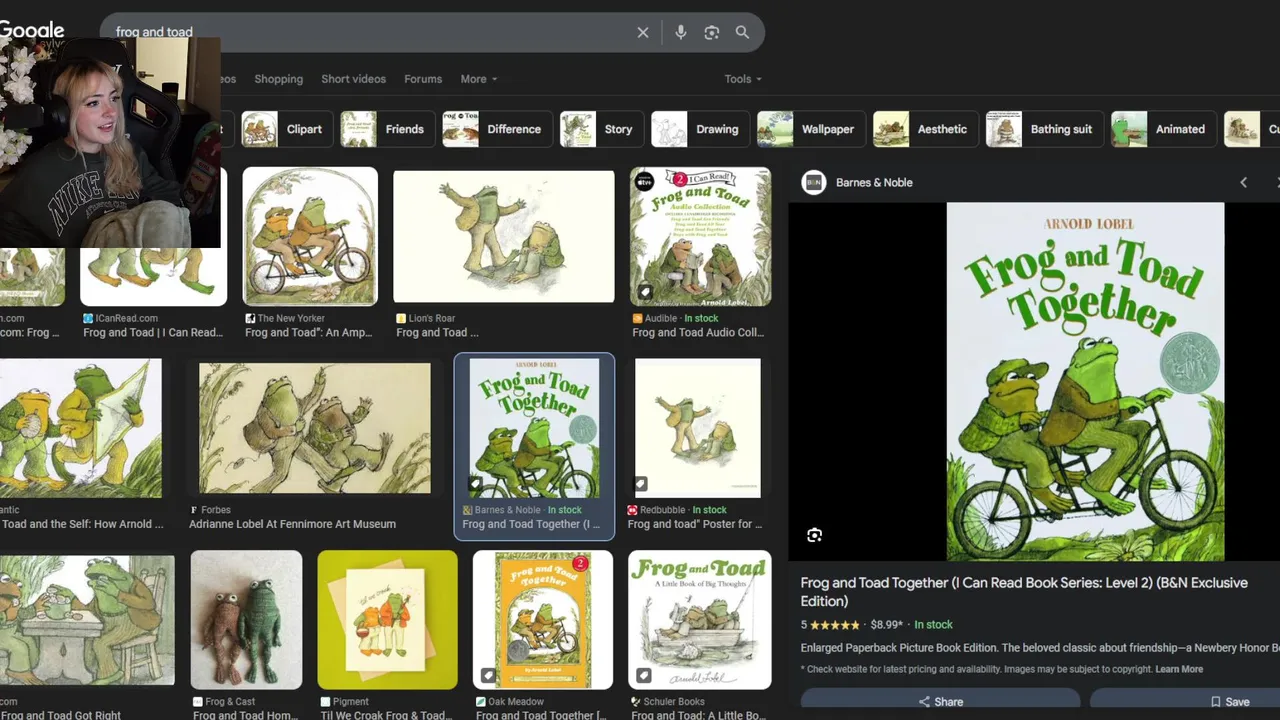Open the Schuler Books Big Thoughts thumbnail

[x=699, y=620]
